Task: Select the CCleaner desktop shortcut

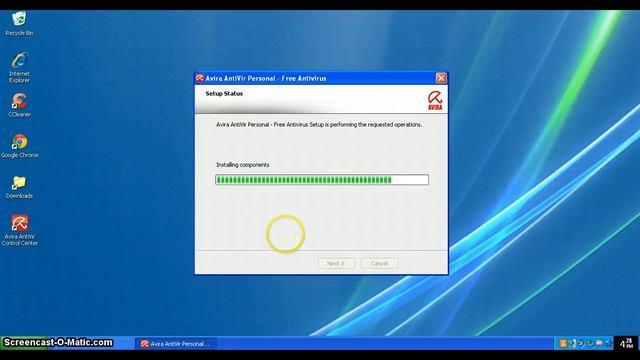Action: (19, 105)
